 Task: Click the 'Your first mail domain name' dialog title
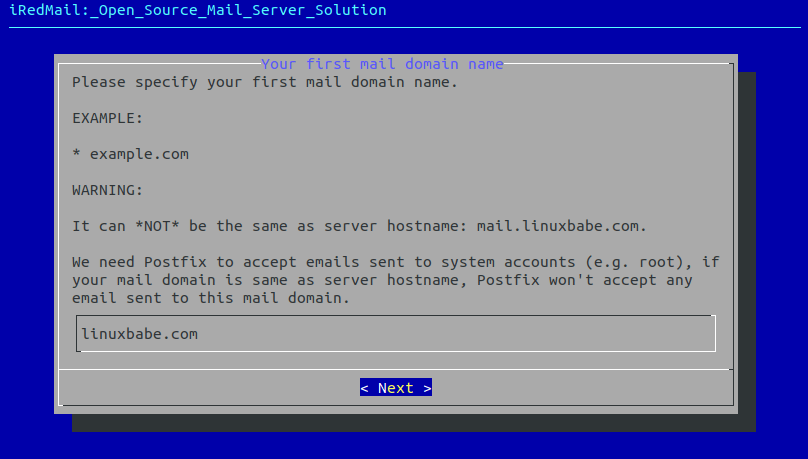(382, 64)
